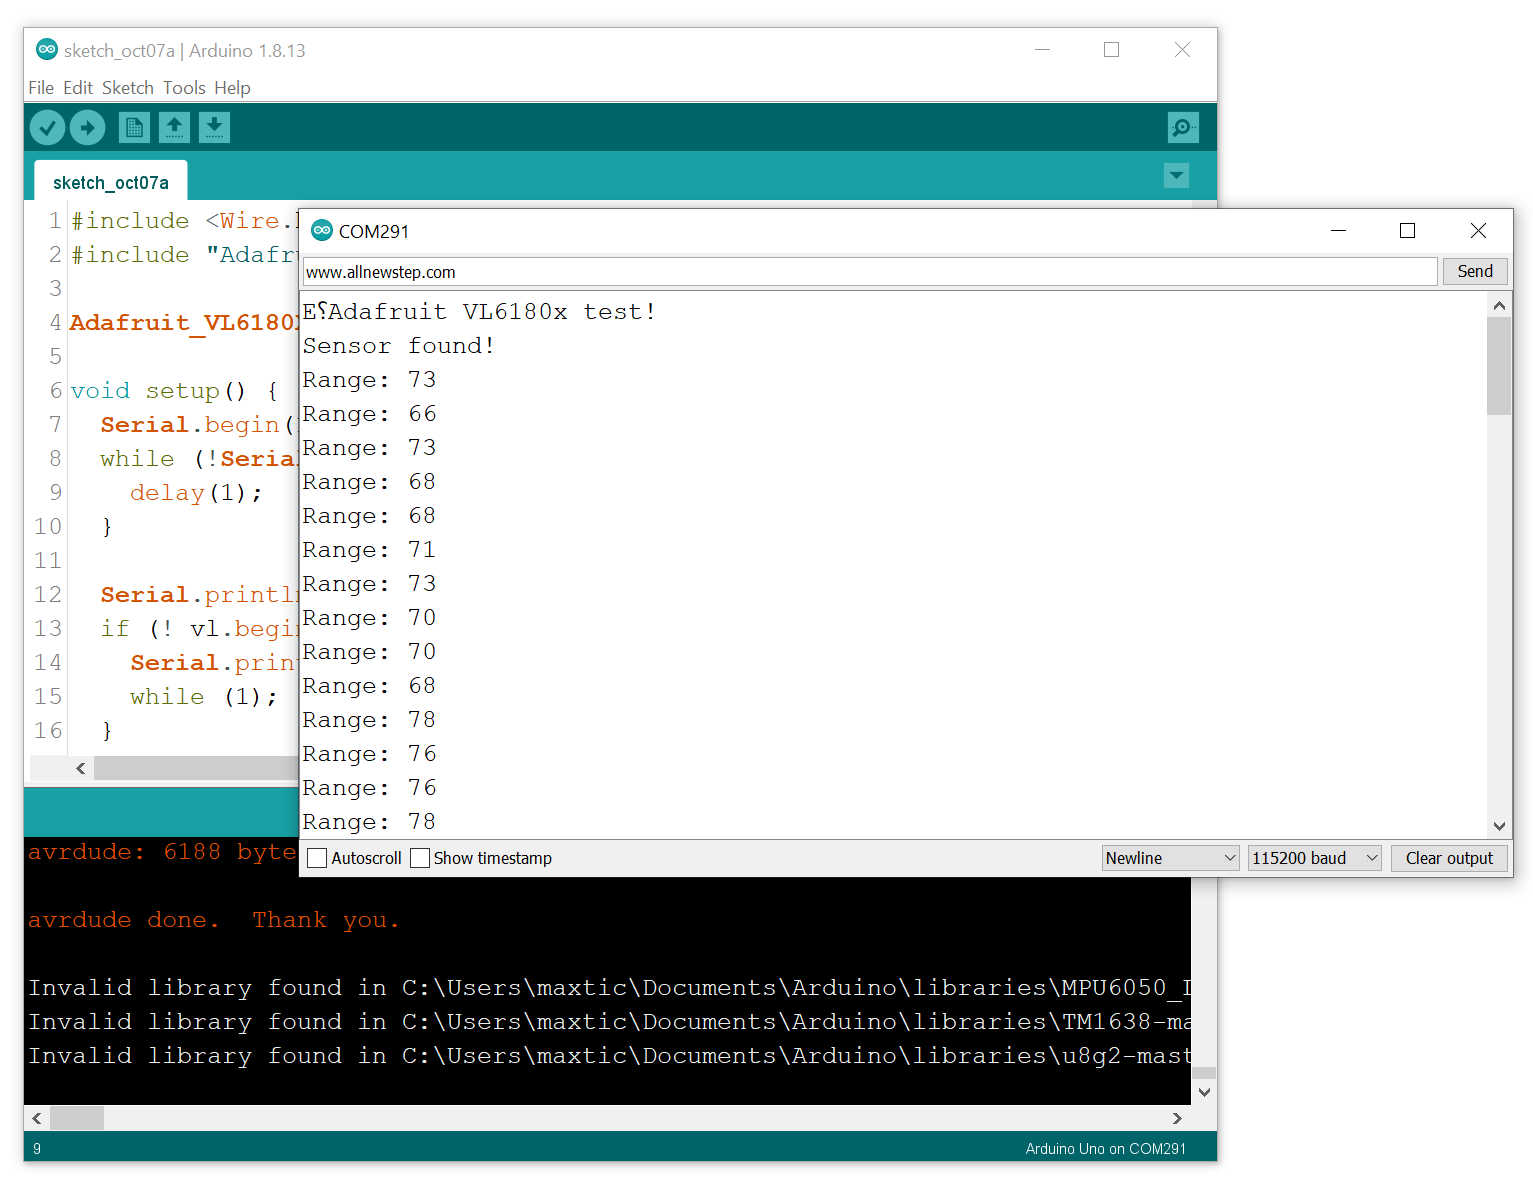Click the 'Range: 71' output line
This screenshot has height=1183, width=1533.
[x=370, y=550]
